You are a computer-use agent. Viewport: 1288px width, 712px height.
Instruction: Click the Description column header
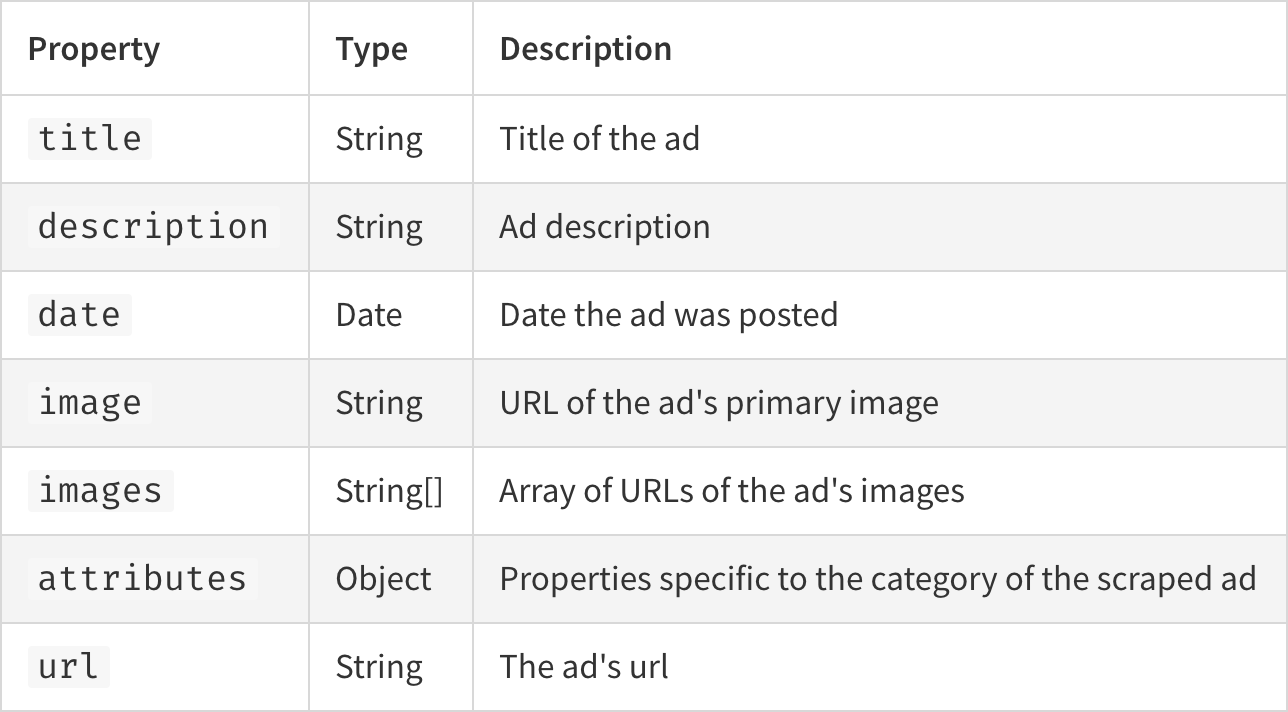[585, 49]
